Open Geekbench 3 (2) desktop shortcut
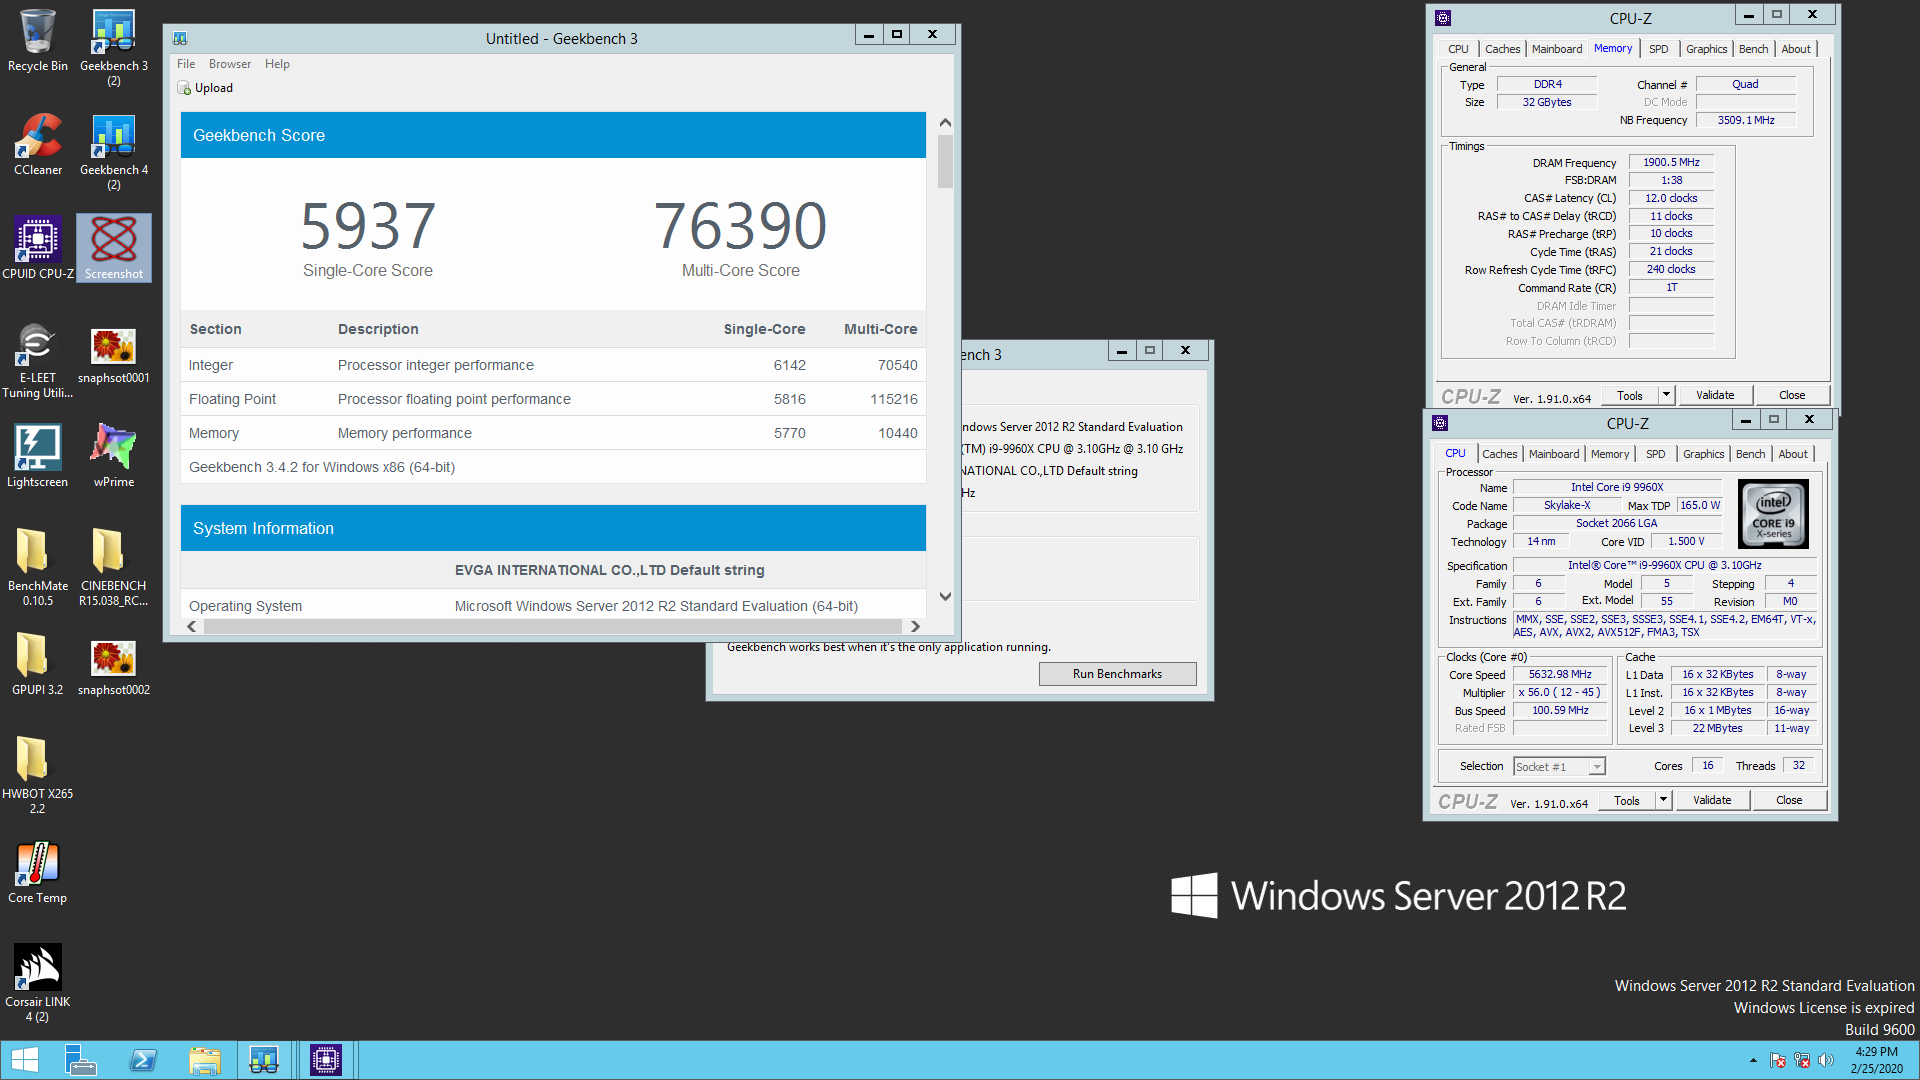Screen dimensions: 1920x1080 [114, 47]
